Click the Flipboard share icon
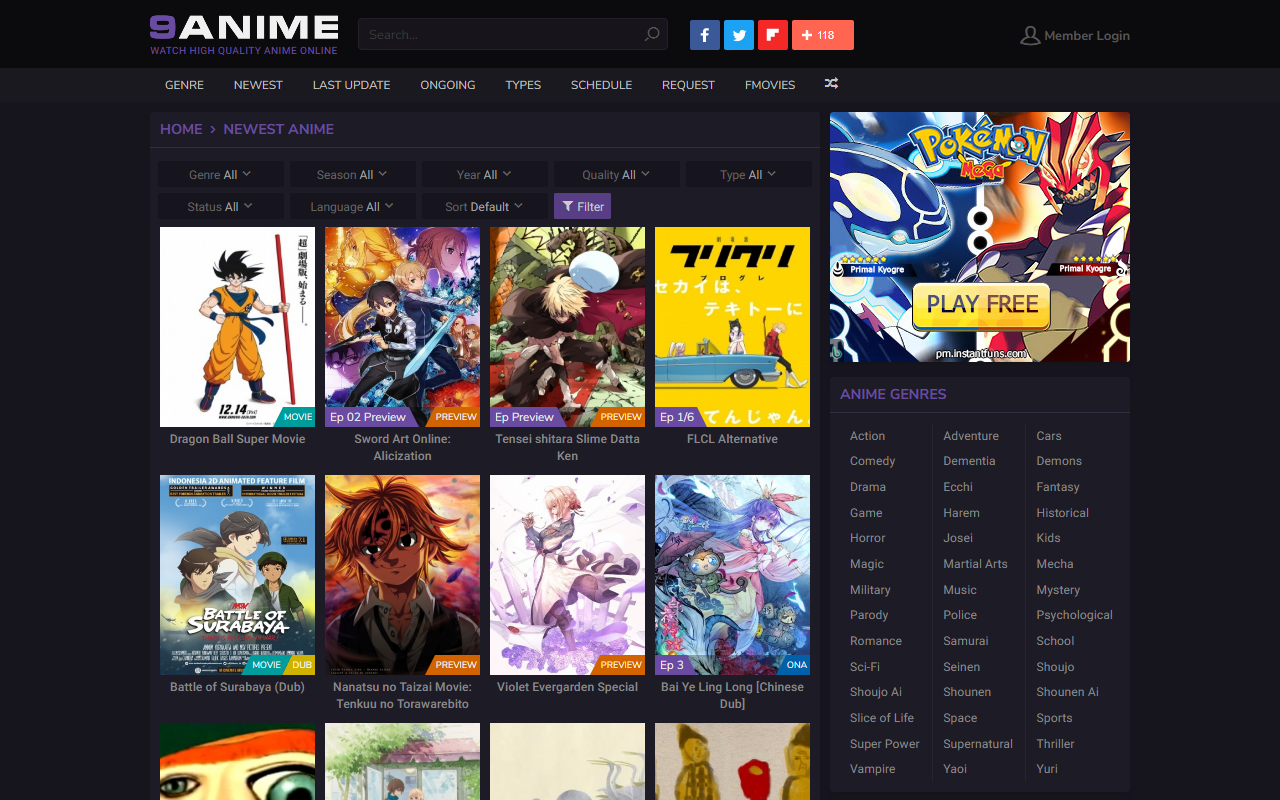1280x800 pixels. 773,35
